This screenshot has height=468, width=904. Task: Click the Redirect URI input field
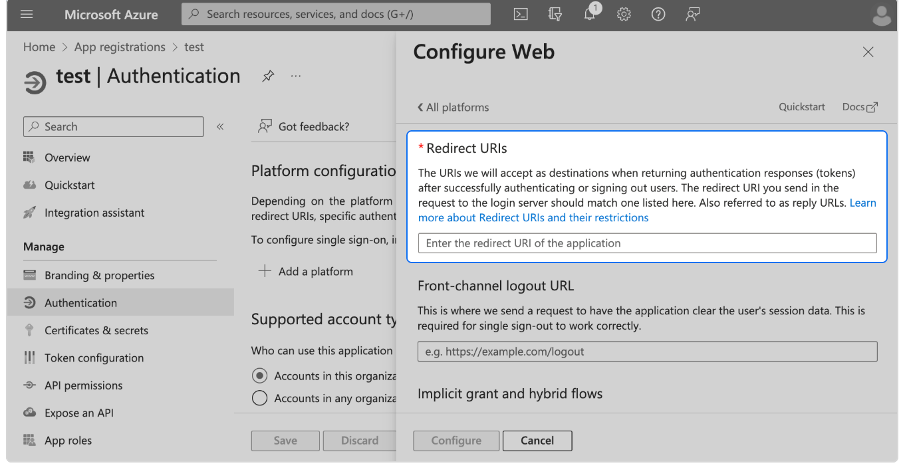pyautogui.click(x=647, y=243)
